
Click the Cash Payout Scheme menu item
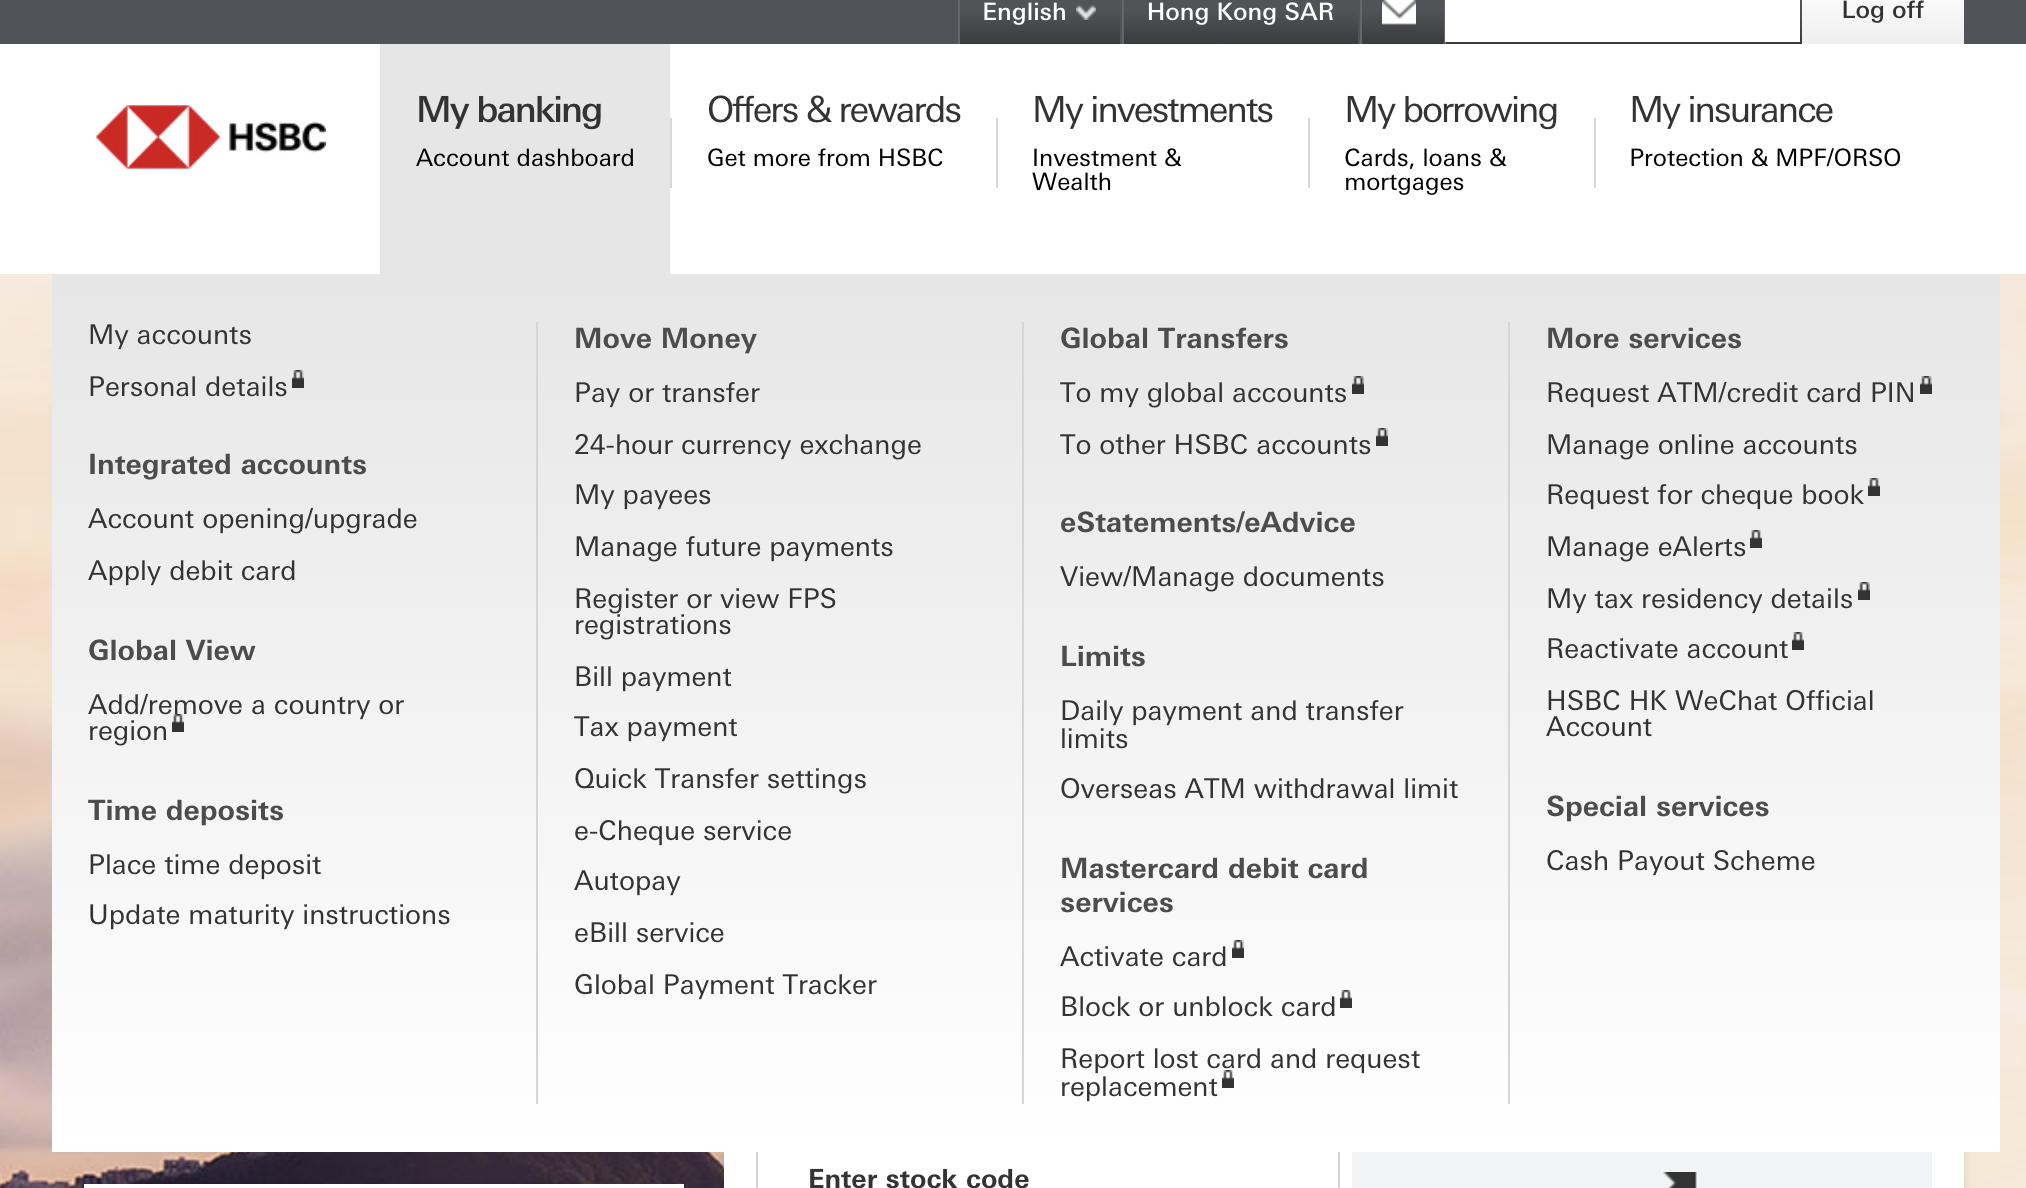coord(1680,860)
